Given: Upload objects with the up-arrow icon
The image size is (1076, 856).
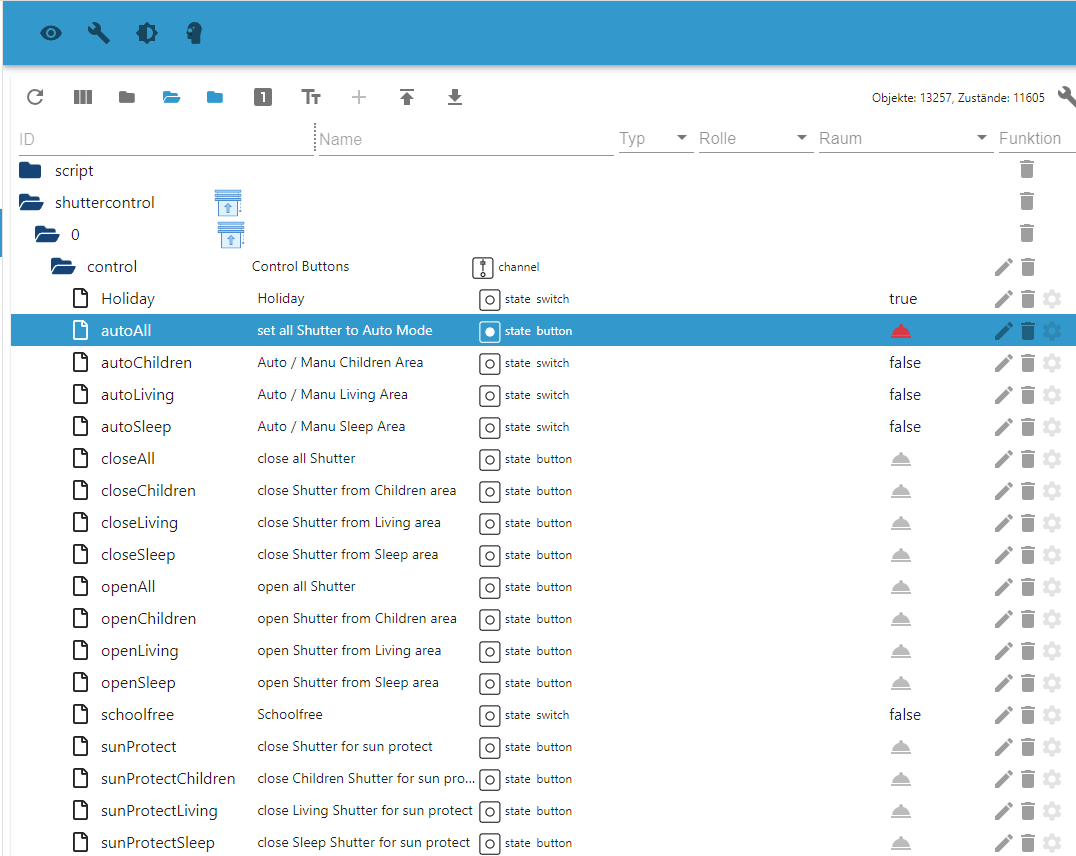Looking at the screenshot, I should point(407,97).
